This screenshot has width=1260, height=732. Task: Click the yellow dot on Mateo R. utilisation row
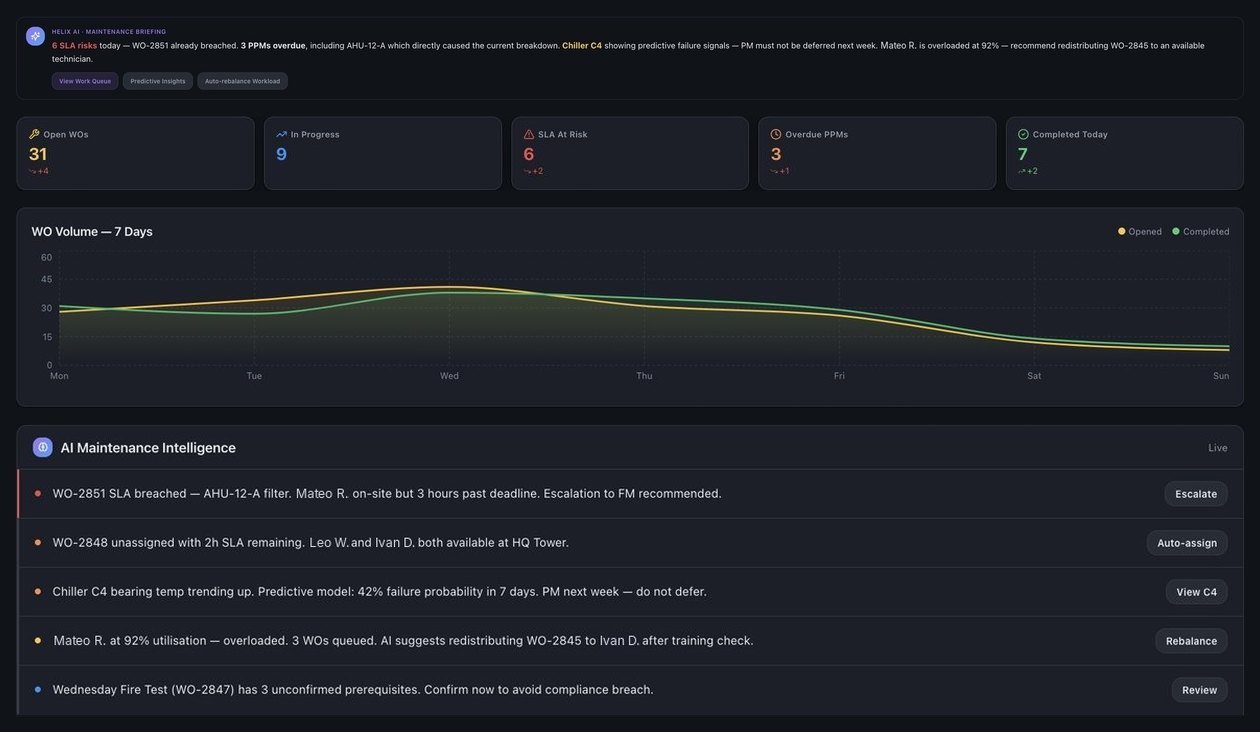coord(38,640)
